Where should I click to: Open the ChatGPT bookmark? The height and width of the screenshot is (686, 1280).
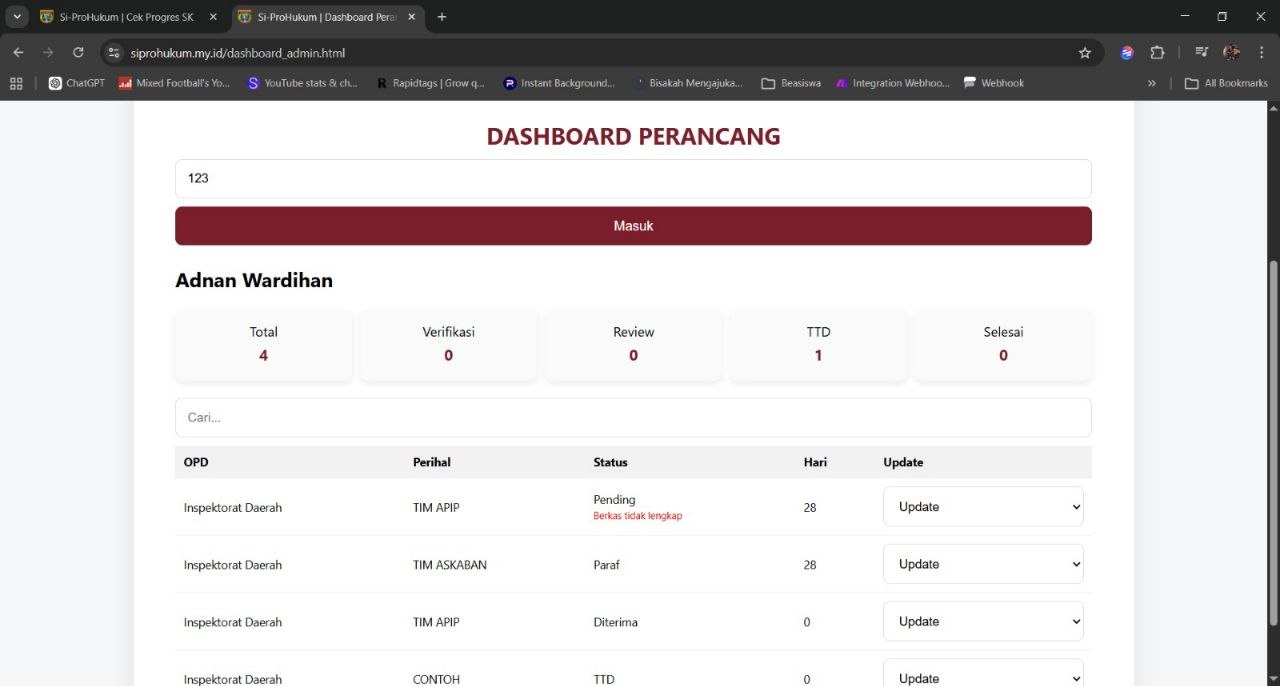pyautogui.click(x=75, y=83)
